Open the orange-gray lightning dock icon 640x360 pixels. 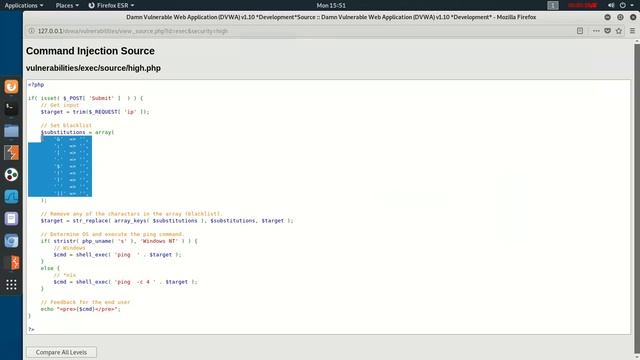pyautogui.click(x=11, y=153)
